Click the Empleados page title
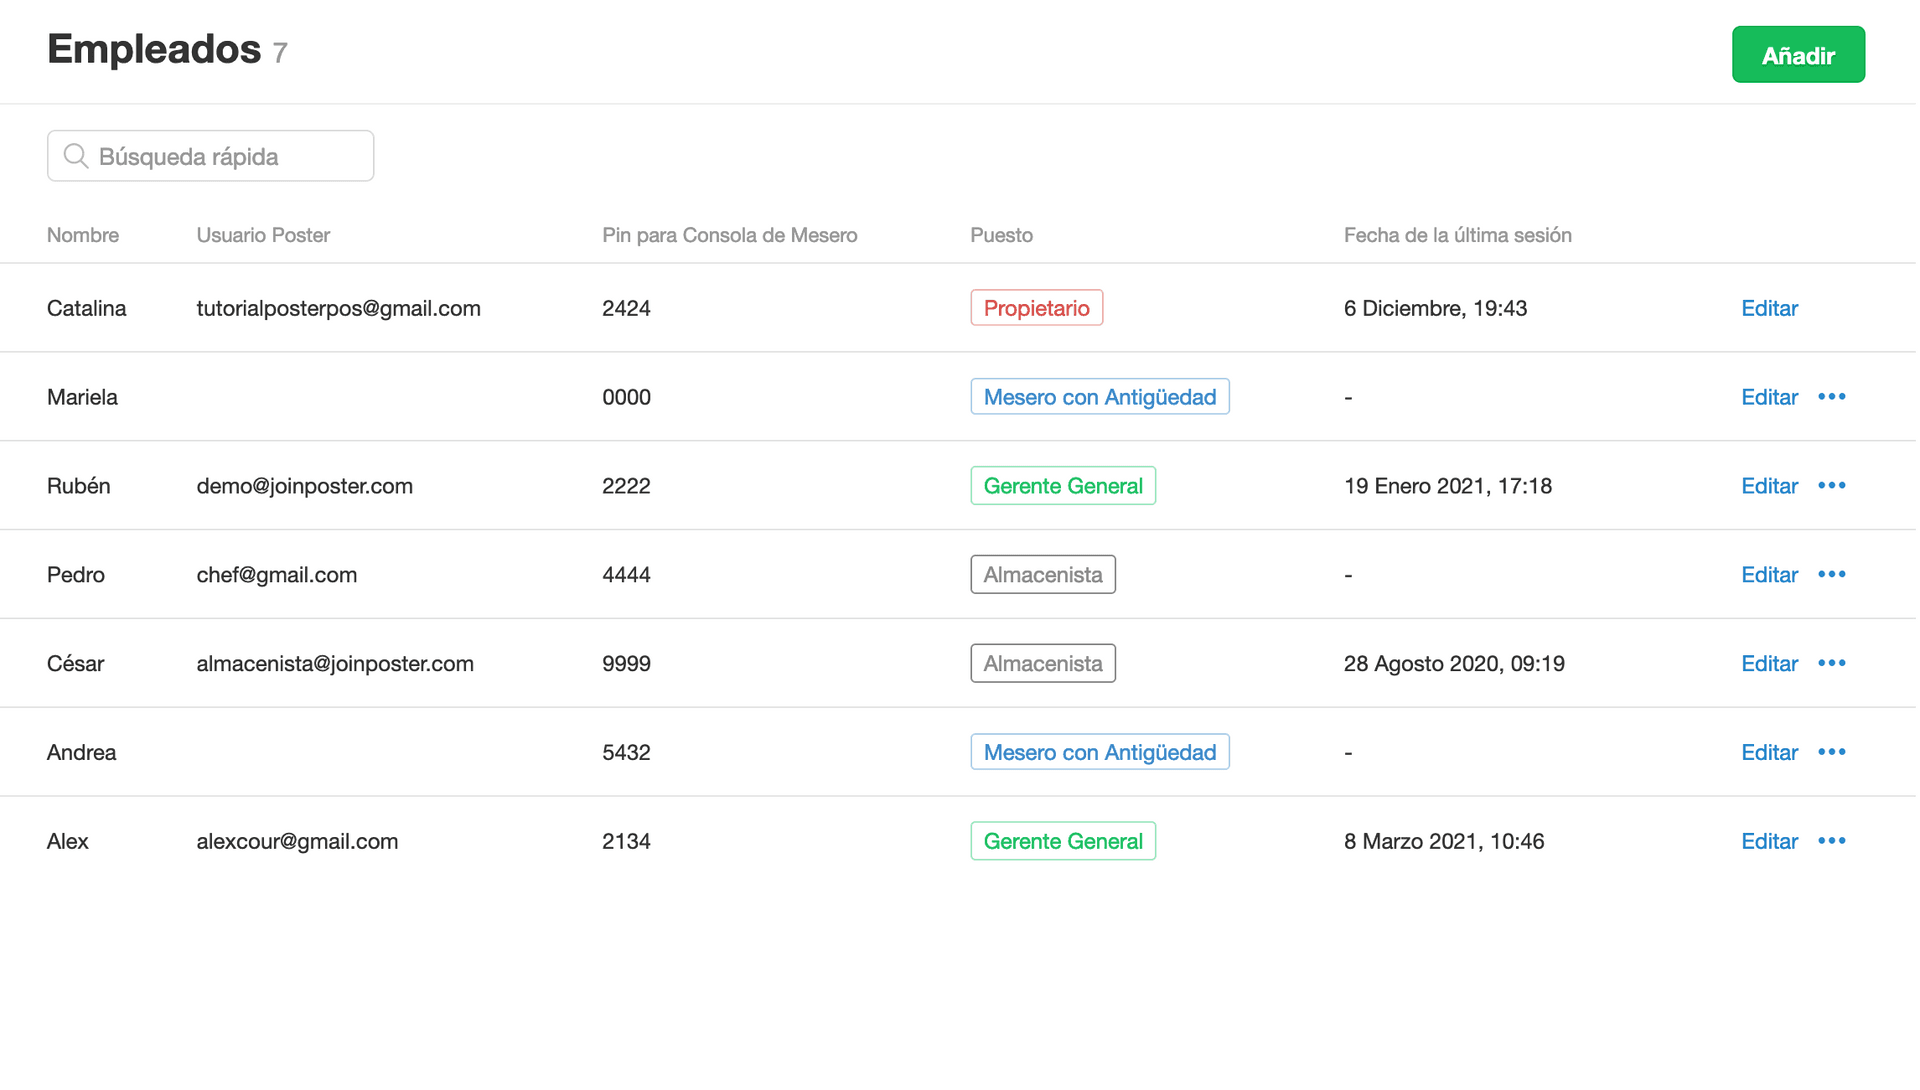The image size is (1920, 1090). pos(154,50)
